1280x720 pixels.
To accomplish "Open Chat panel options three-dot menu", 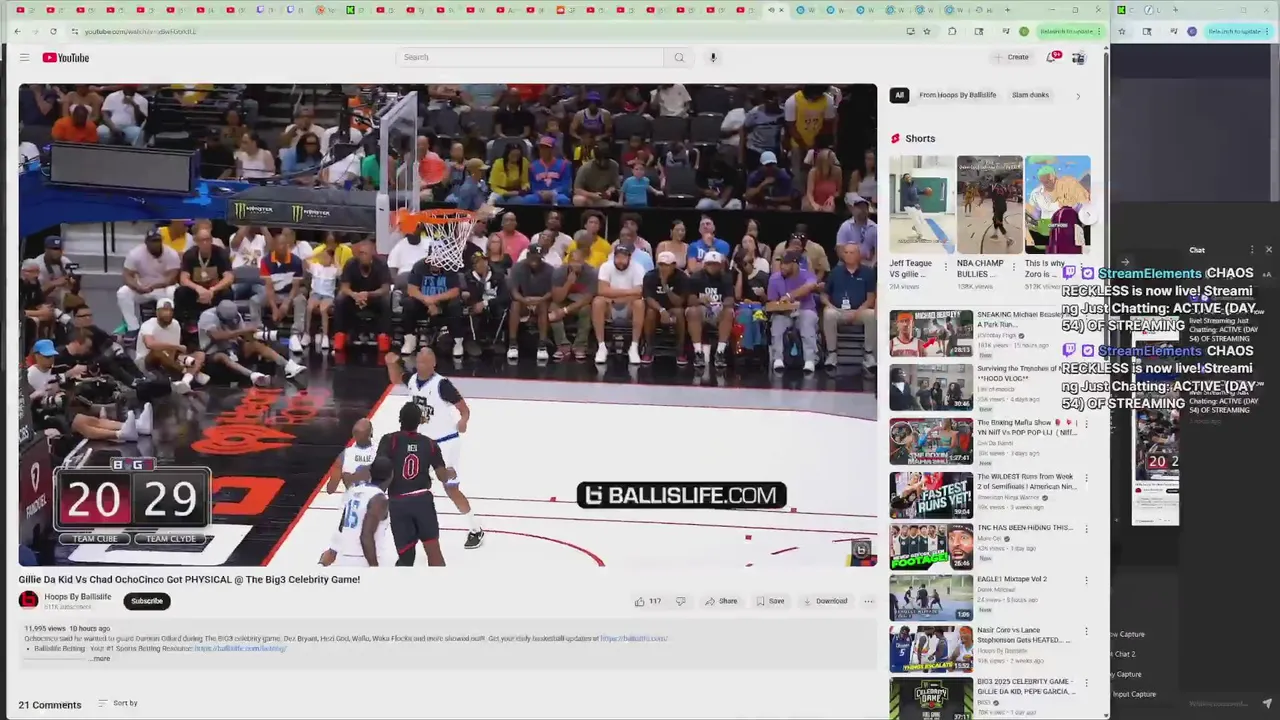I will pos(1251,250).
